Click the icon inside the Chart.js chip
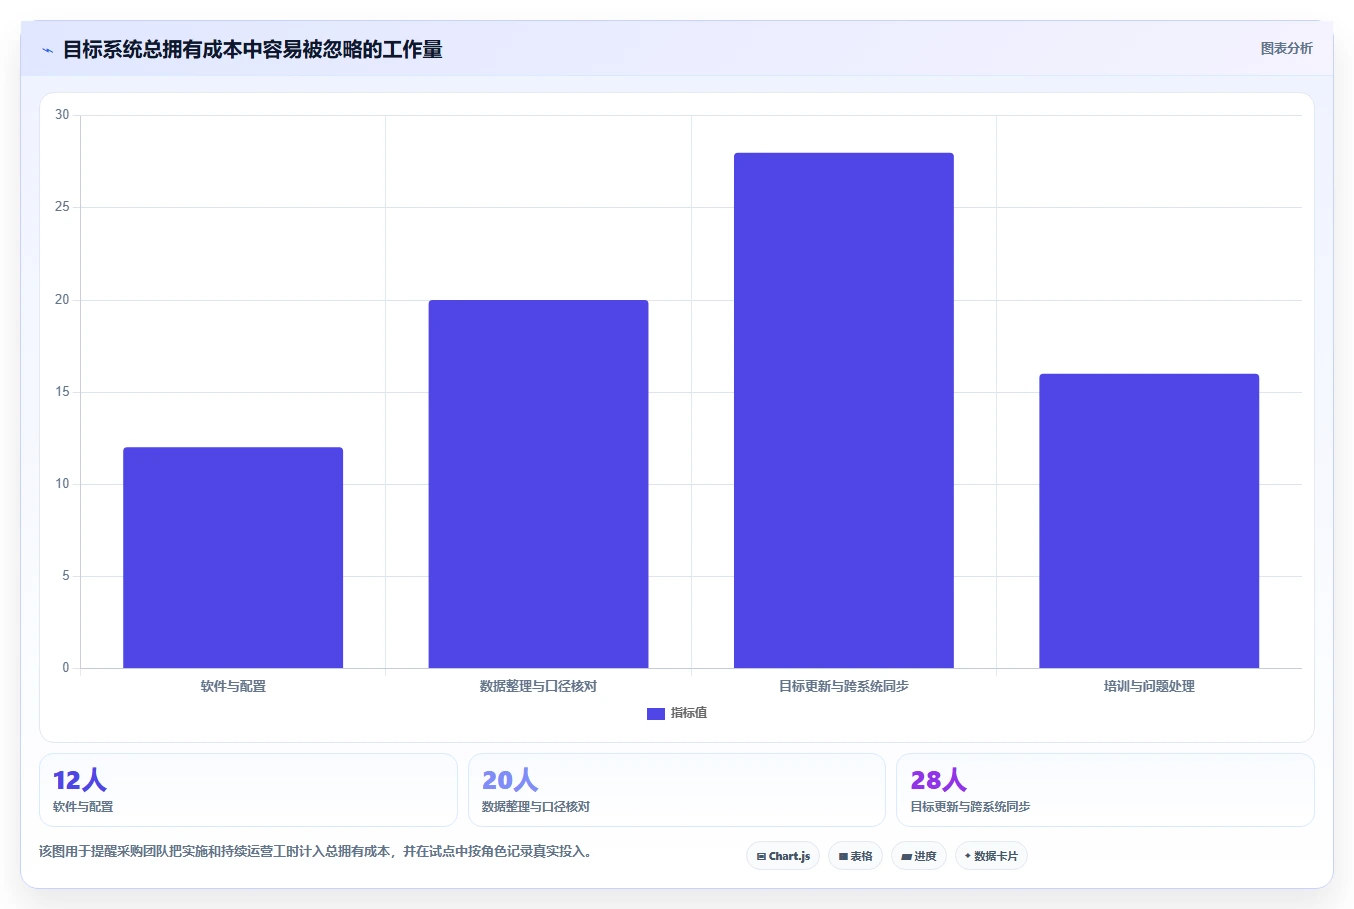This screenshot has width=1354, height=909. (x=761, y=856)
